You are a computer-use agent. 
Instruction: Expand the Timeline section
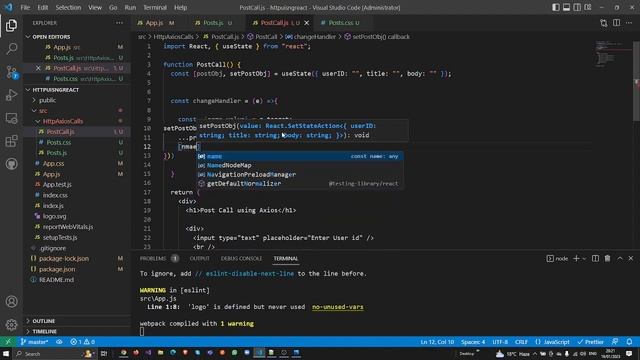tap(77, 331)
